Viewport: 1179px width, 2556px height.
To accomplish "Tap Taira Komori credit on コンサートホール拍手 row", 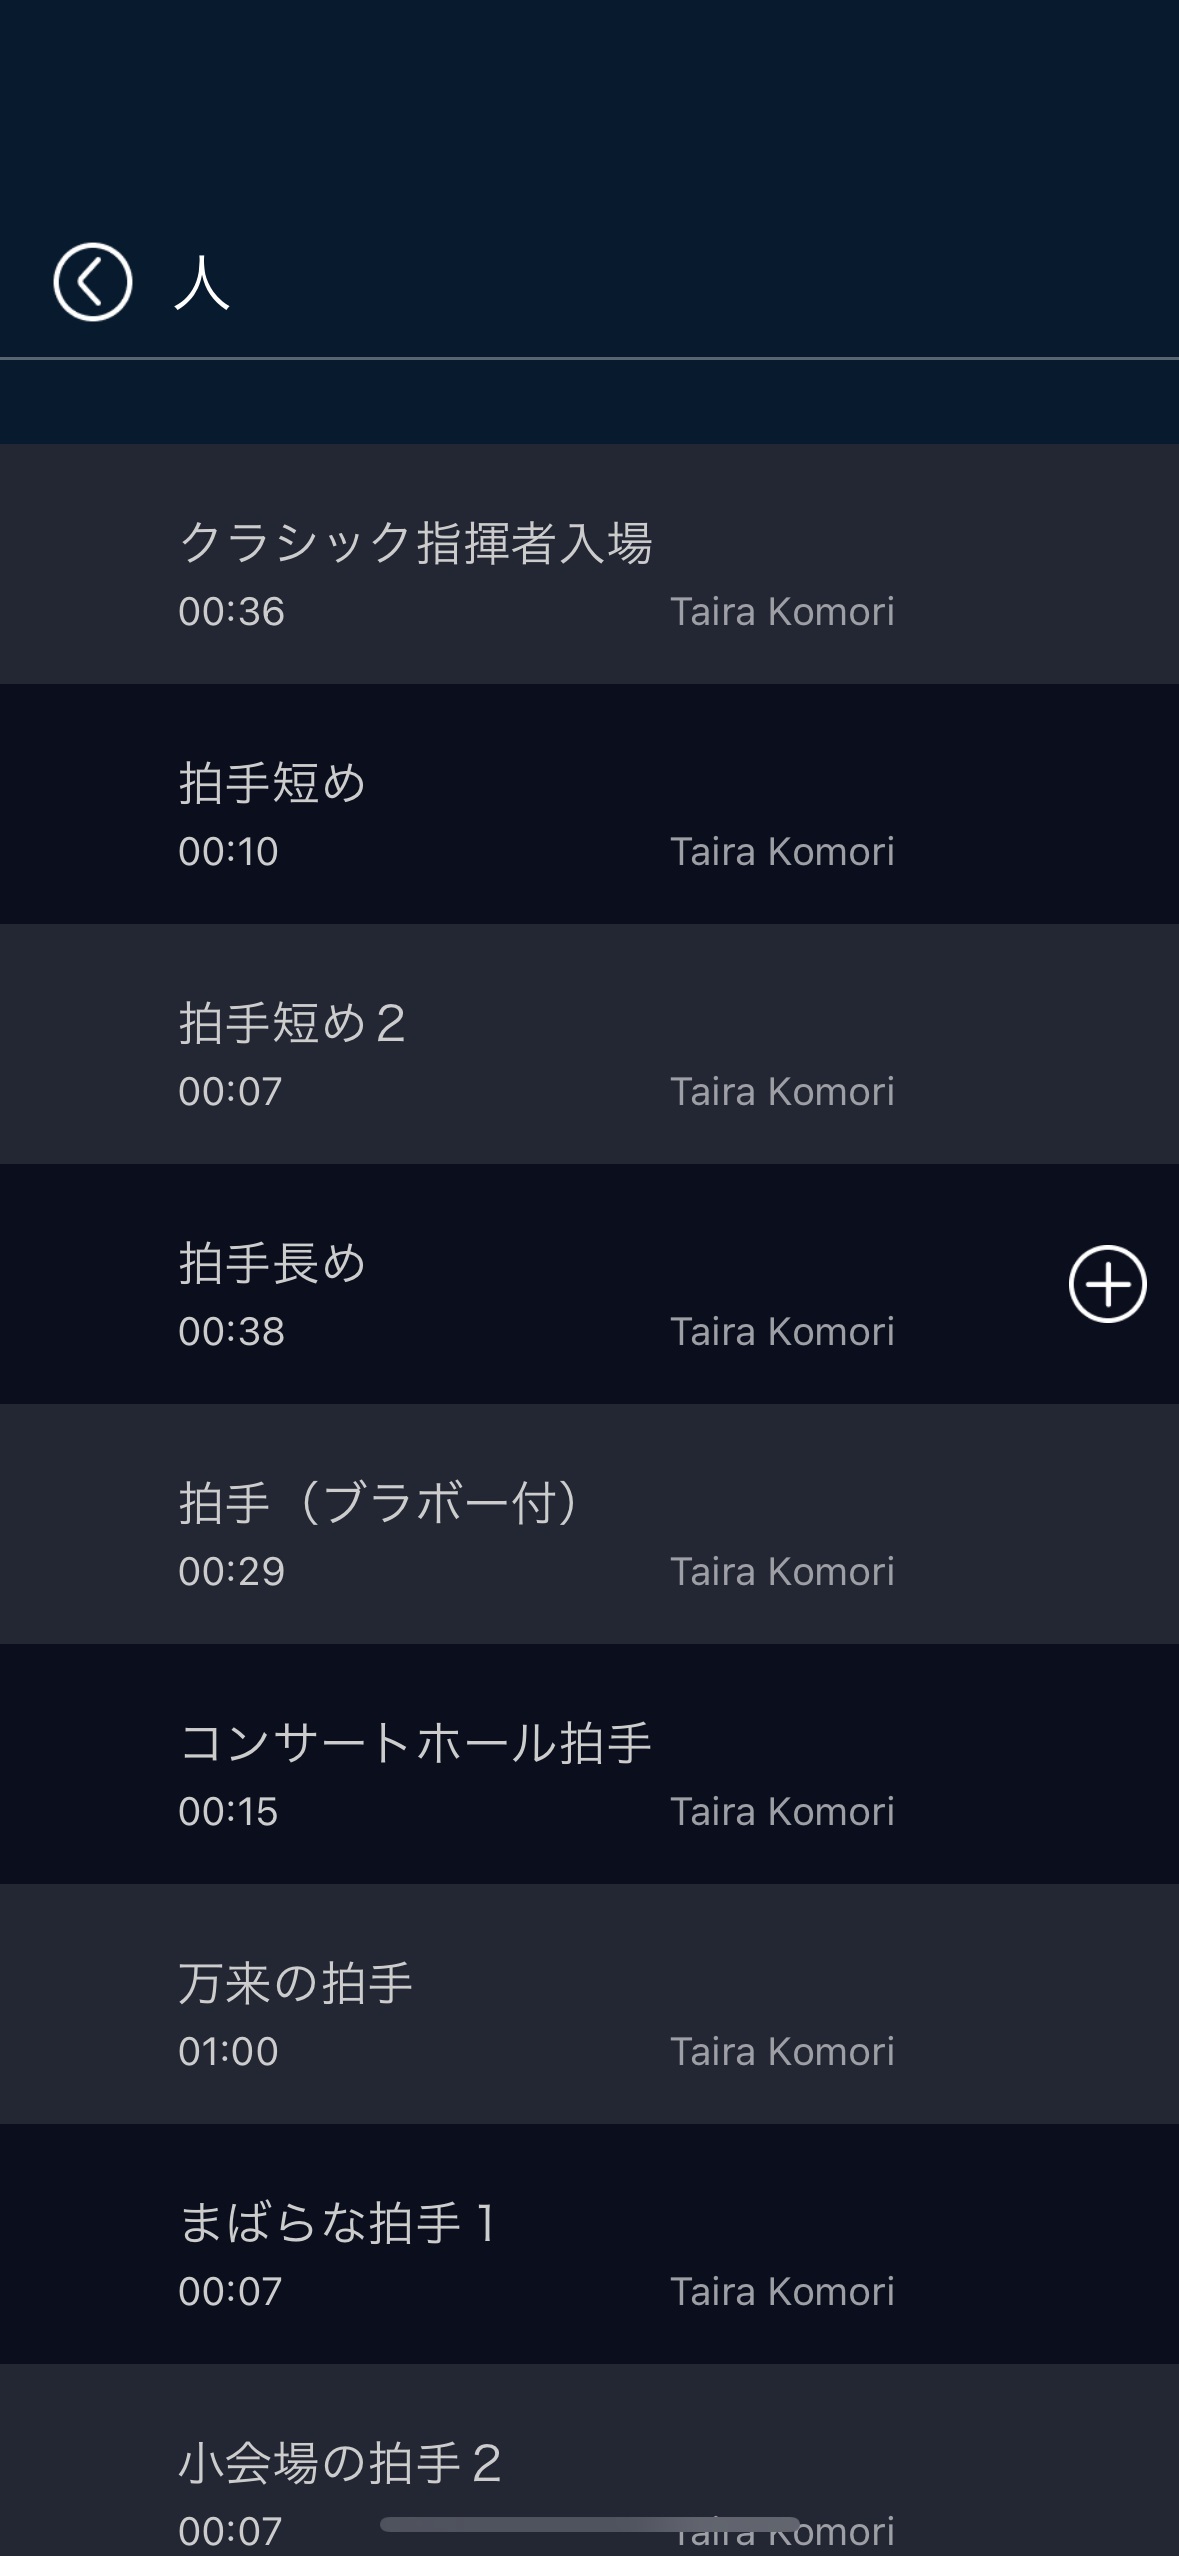I will click(782, 1812).
